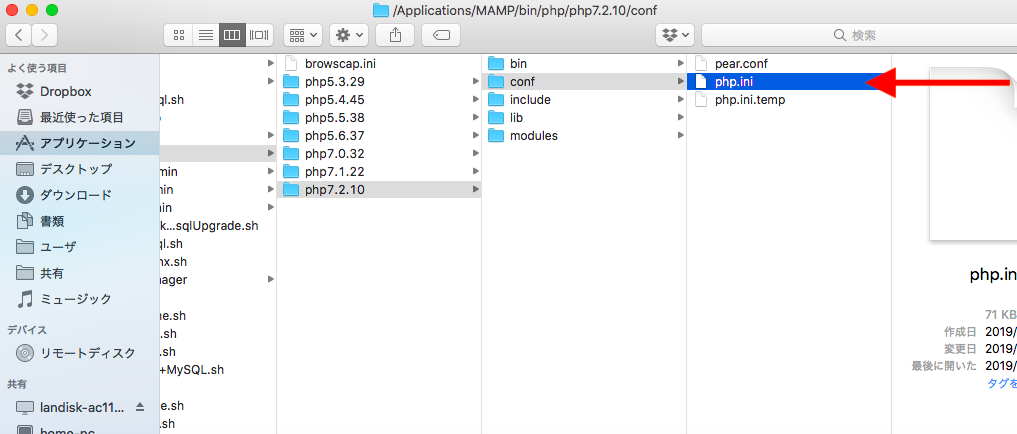Focus the 検索 search field
The width and height of the screenshot is (1017, 434).
[x=859, y=35]
